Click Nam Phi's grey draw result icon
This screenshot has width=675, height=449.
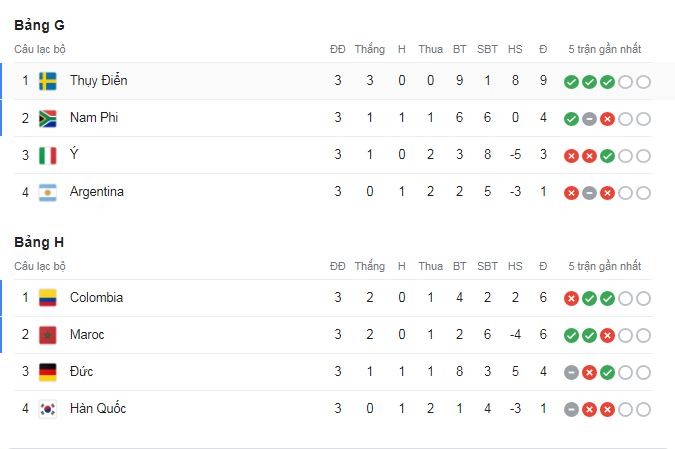(x=589, y=119)
